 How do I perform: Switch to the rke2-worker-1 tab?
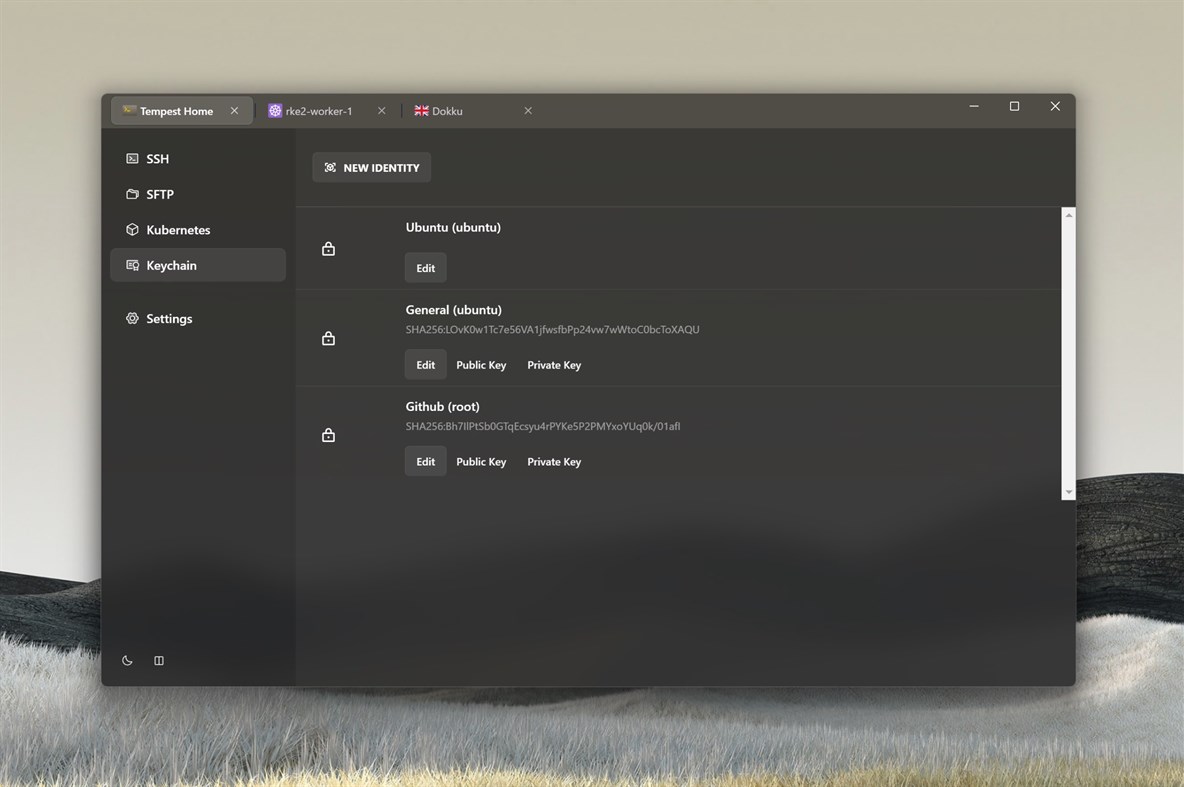pos(320,111)
